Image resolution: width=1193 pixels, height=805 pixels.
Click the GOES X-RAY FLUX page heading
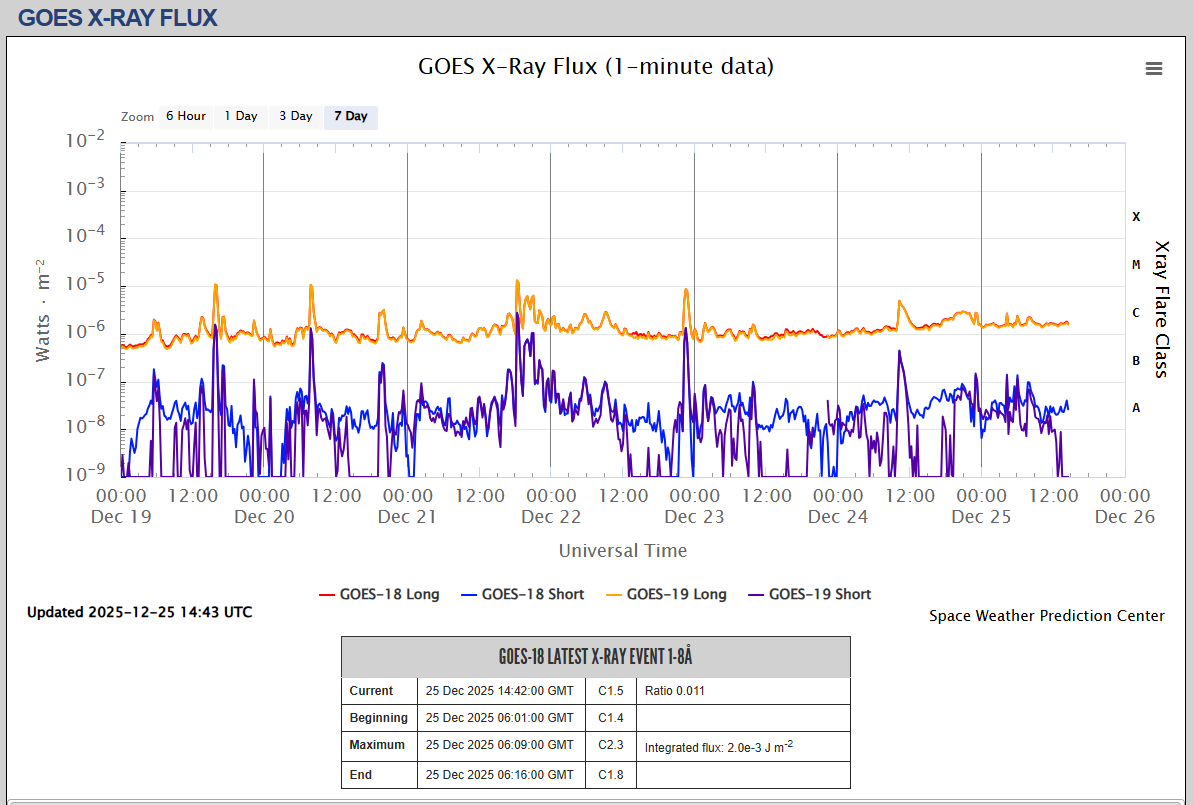(117, 18)
